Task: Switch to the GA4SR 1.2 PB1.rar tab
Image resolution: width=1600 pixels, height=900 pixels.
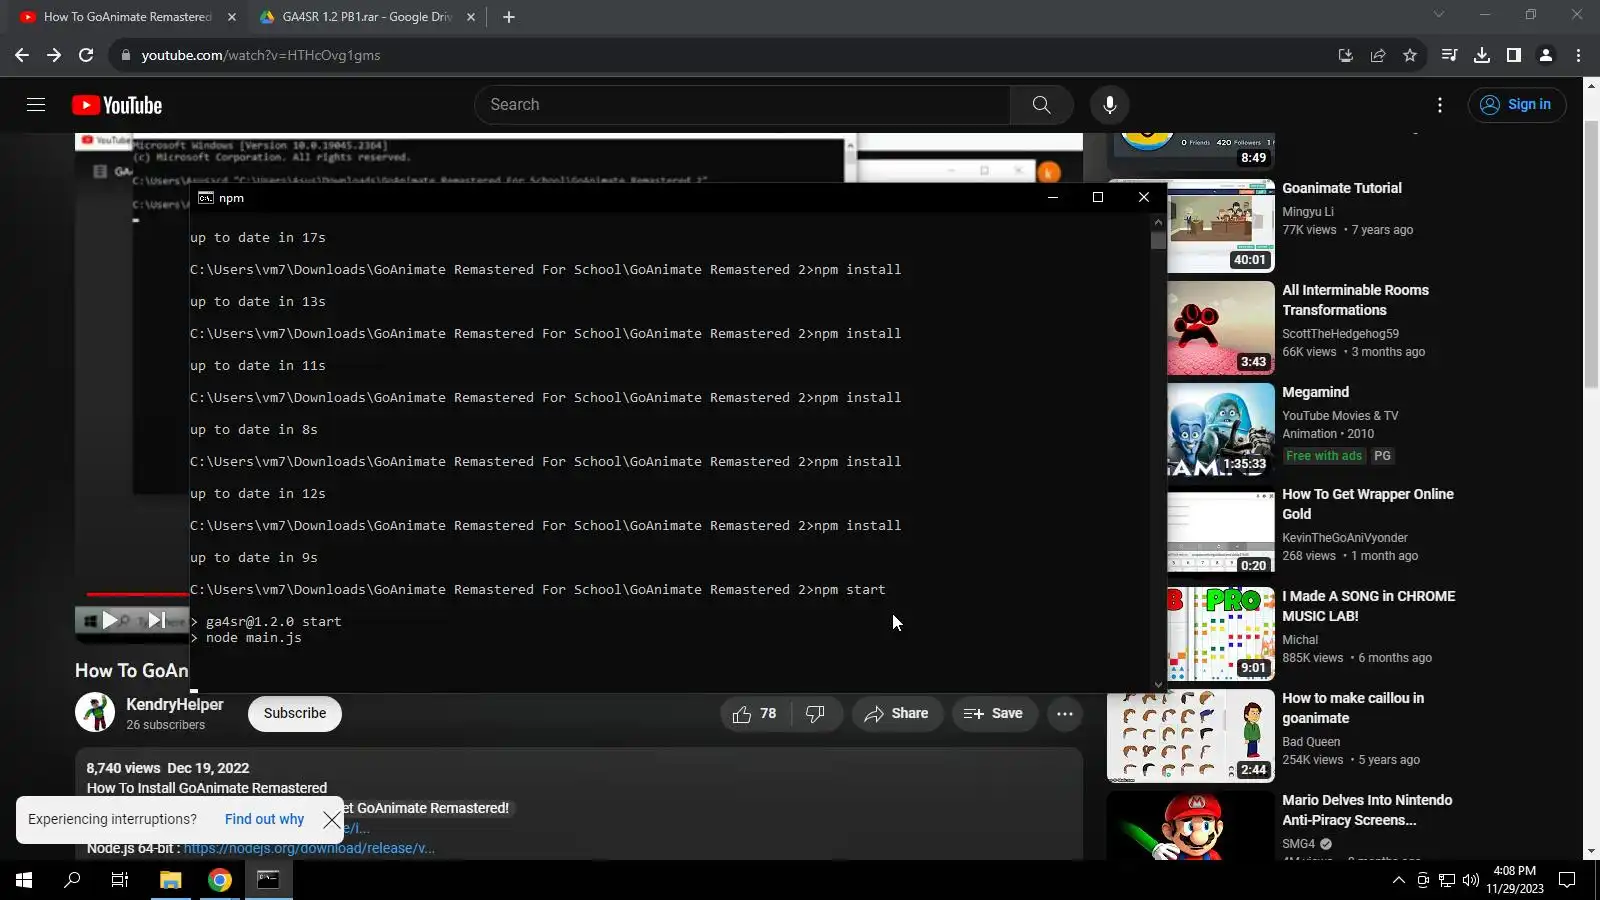Action: [x=366, y=17]
